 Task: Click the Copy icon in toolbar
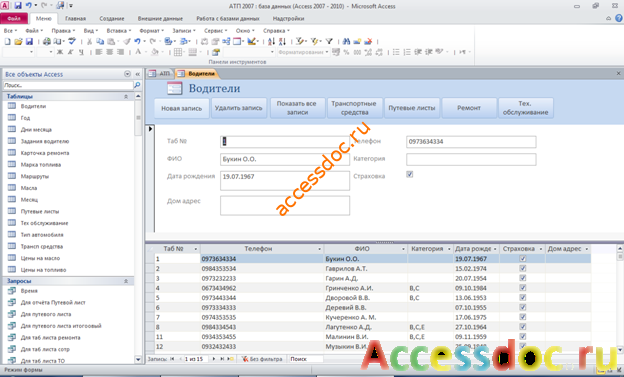(x=100, y=41)
